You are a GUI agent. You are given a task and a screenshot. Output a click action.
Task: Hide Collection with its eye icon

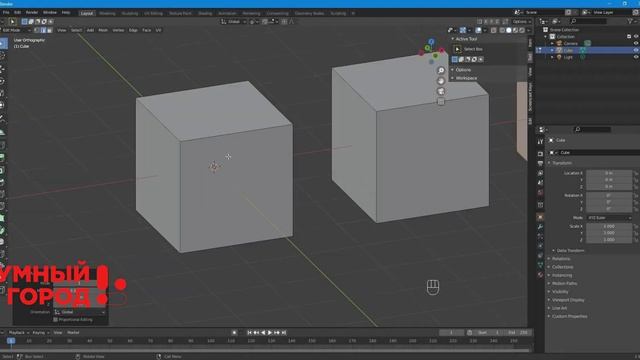(636, 36)
